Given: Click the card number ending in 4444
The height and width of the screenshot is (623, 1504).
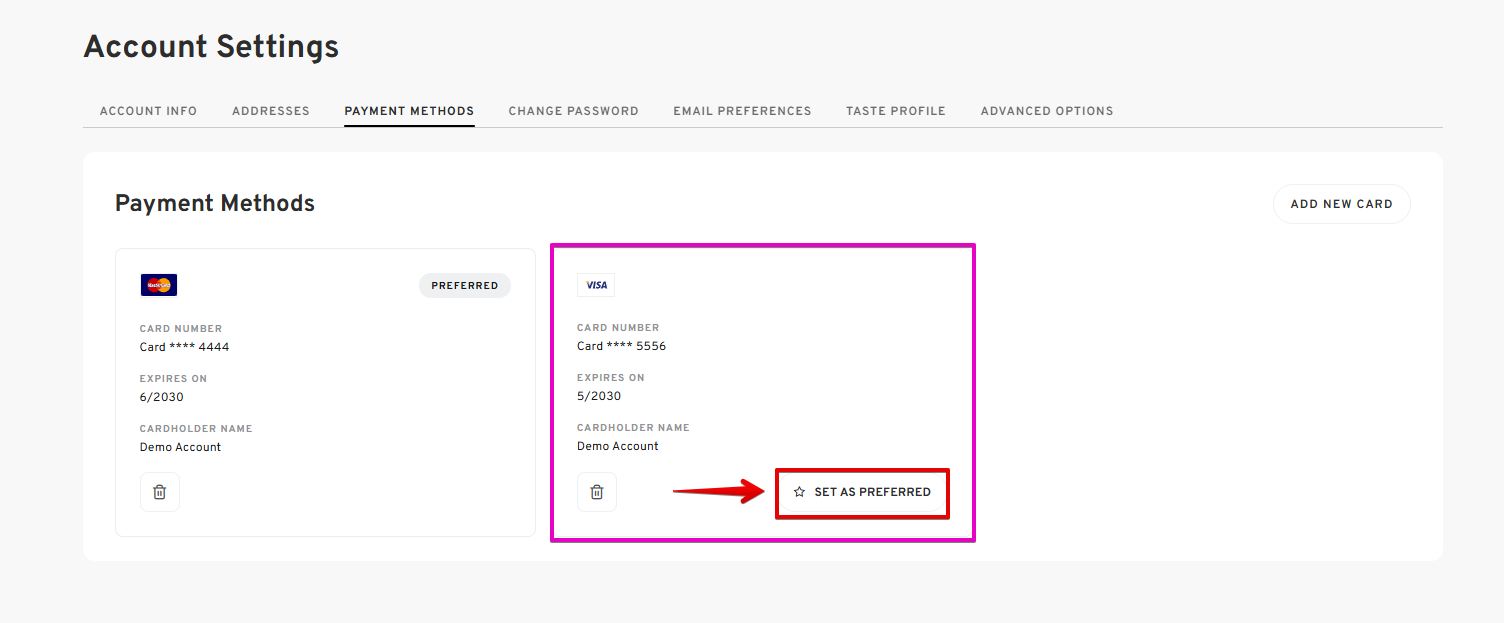Looking at the screenshot, I should coord(185,347).
